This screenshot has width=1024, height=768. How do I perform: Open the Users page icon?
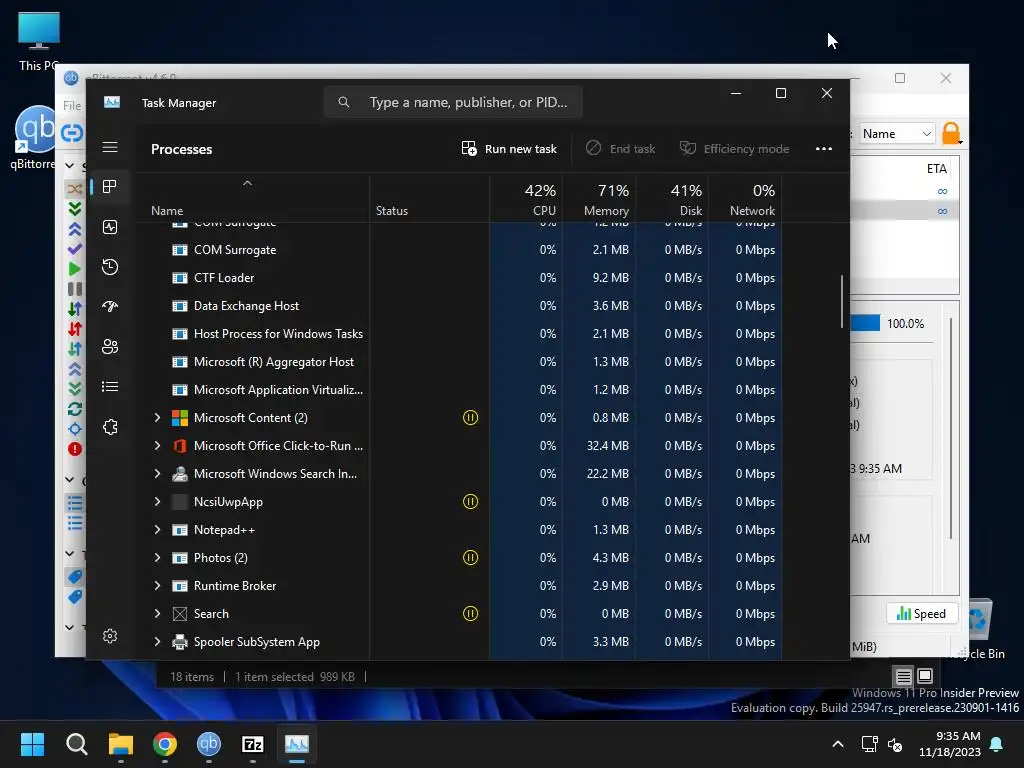click(110, 347)
